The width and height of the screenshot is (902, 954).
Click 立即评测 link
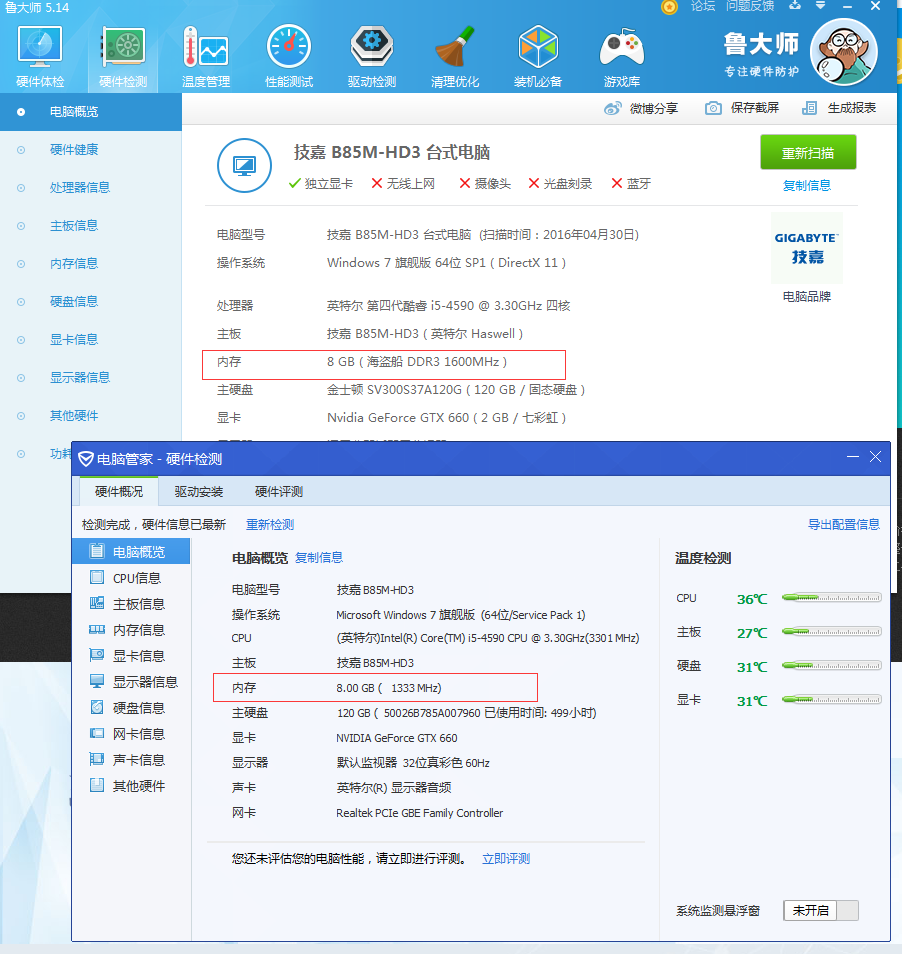pos(506,858)
